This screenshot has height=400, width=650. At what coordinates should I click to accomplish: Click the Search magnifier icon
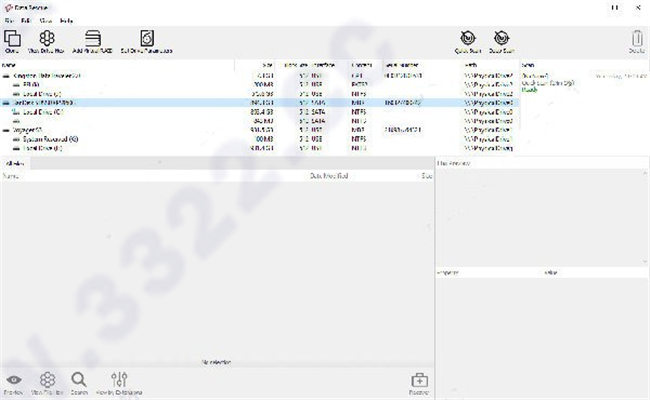pos(79,380)
